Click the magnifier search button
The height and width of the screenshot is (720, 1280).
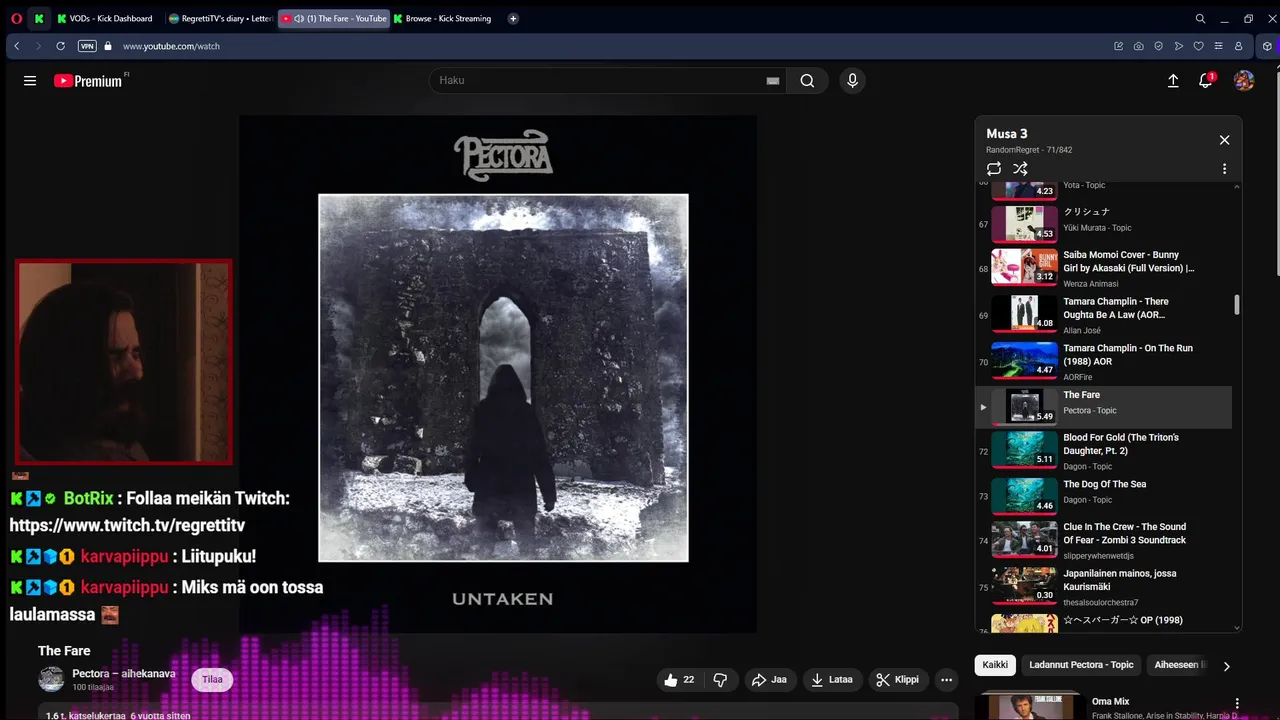tap(807, 81)
